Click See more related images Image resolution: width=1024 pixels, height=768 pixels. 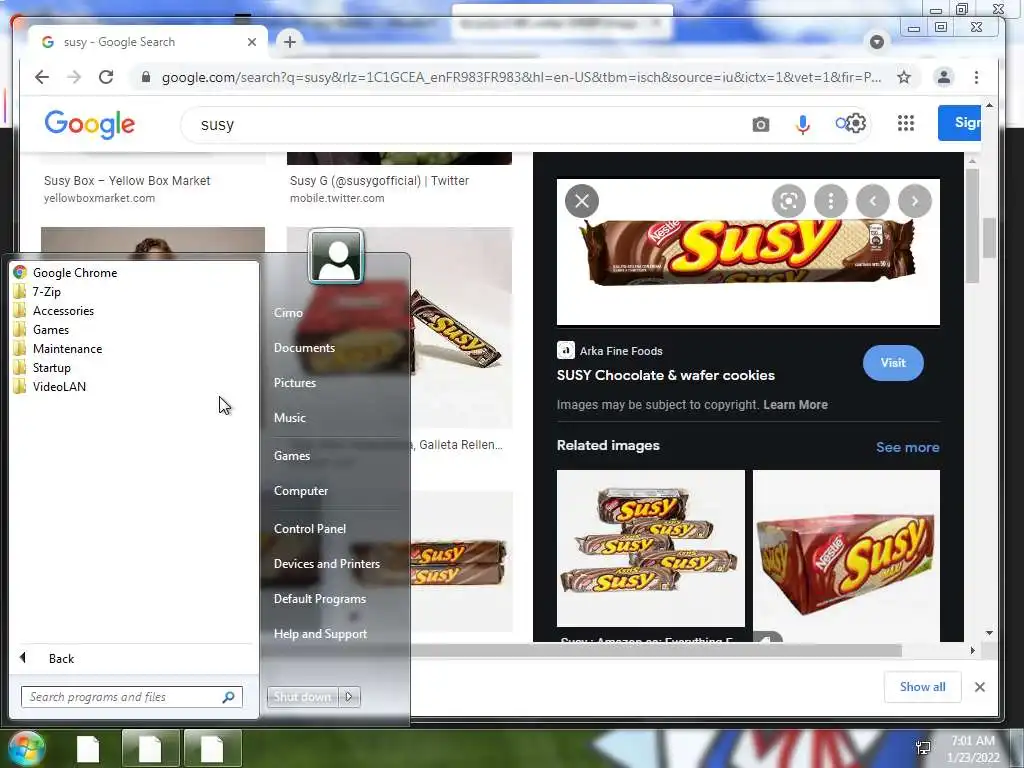(x=908, y=447)
